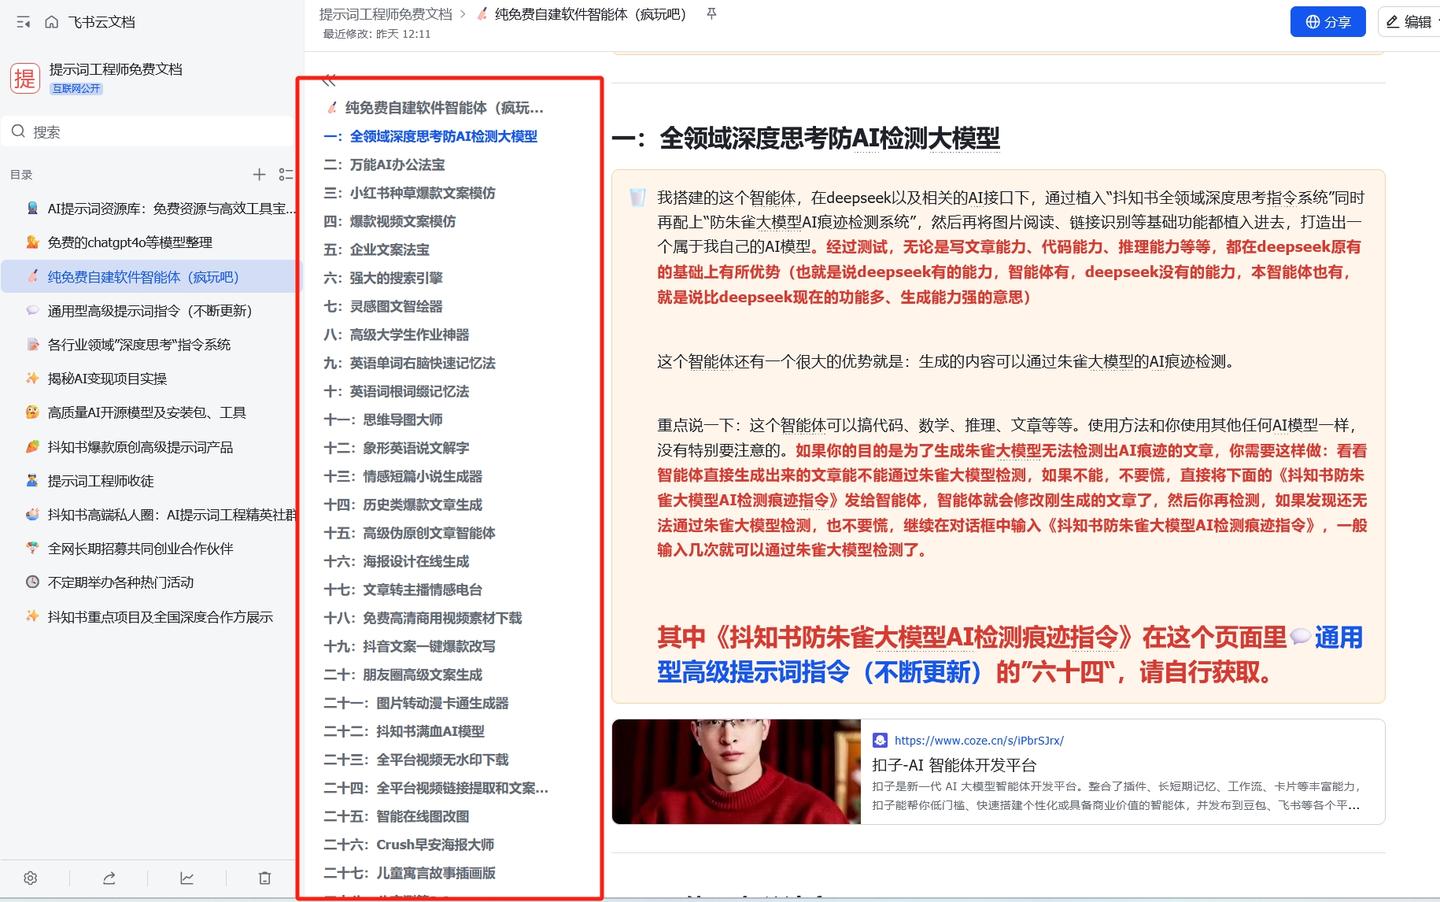1440x902 pixels.
Task: Collapse the document outline with the « chevron
Action: [x=328, y=80]
